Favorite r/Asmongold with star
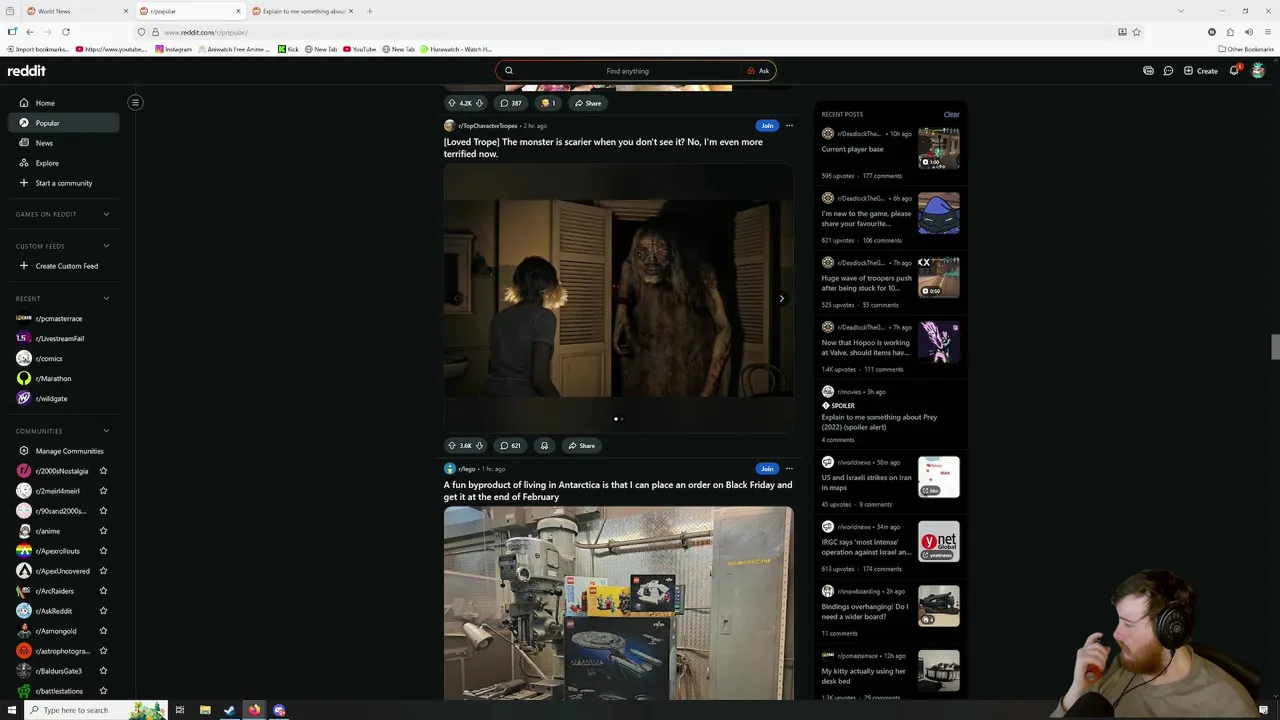 point(103,631)
